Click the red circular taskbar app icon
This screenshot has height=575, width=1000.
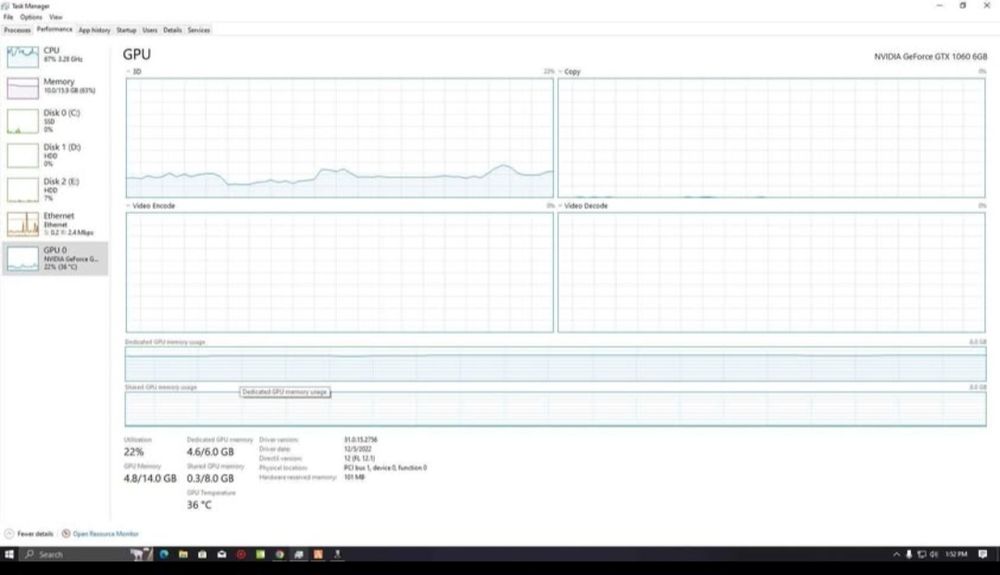[x=241, y=554]
